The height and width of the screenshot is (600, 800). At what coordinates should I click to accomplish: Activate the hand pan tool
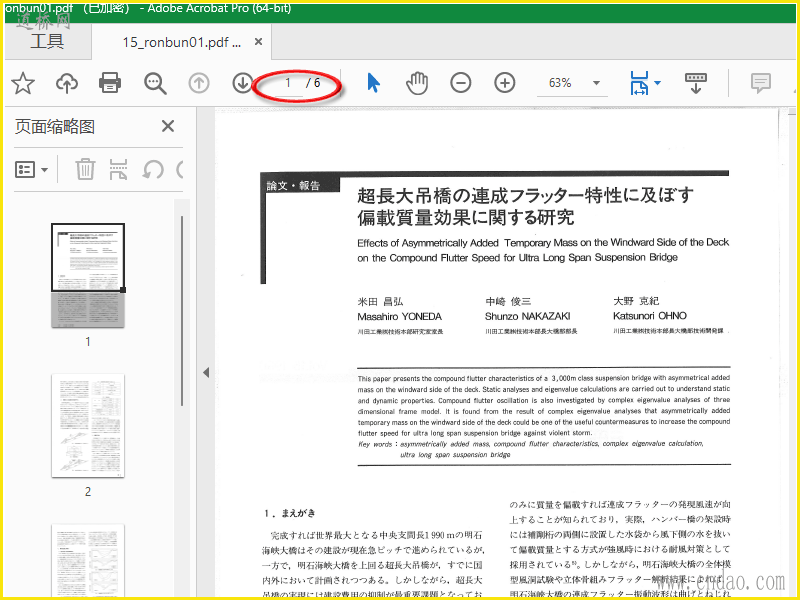(416, 83)
